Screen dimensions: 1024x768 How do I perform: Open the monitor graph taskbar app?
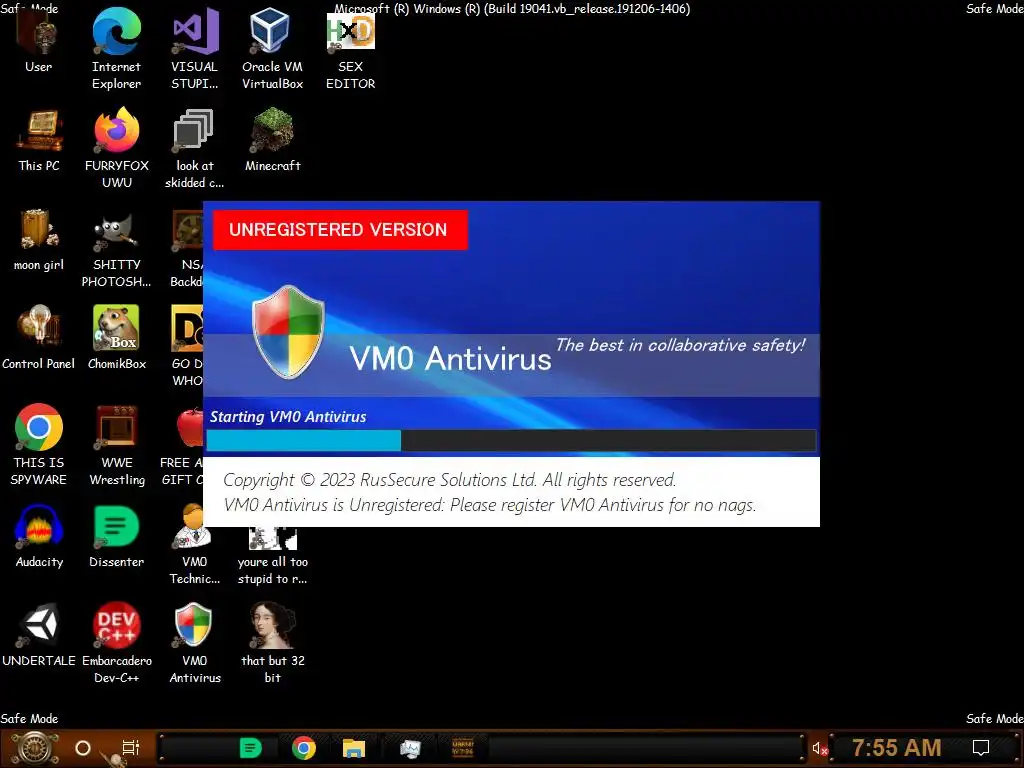click(410, 748)
